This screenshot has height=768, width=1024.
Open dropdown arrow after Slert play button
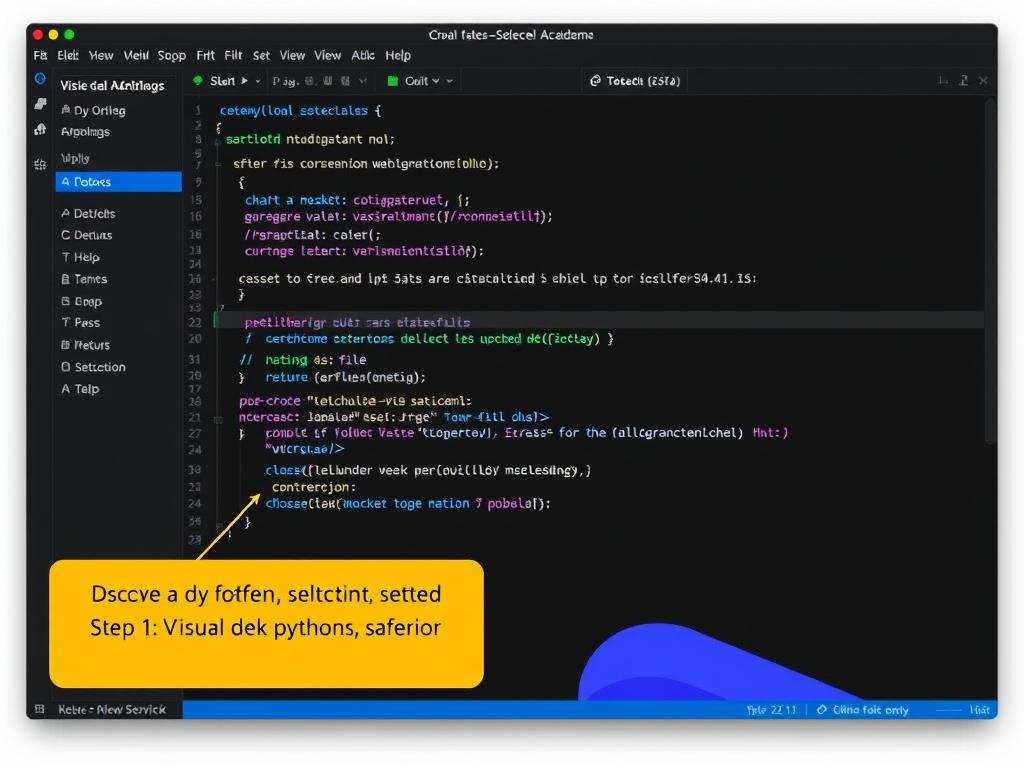point(258,82)
